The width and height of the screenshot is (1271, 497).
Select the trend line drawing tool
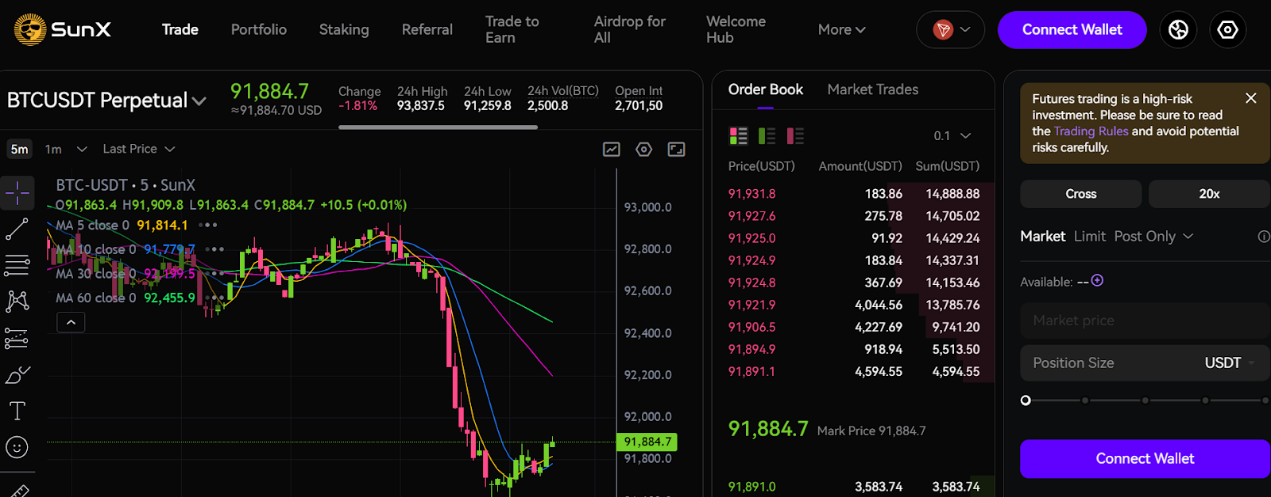[x=17, y=229]
